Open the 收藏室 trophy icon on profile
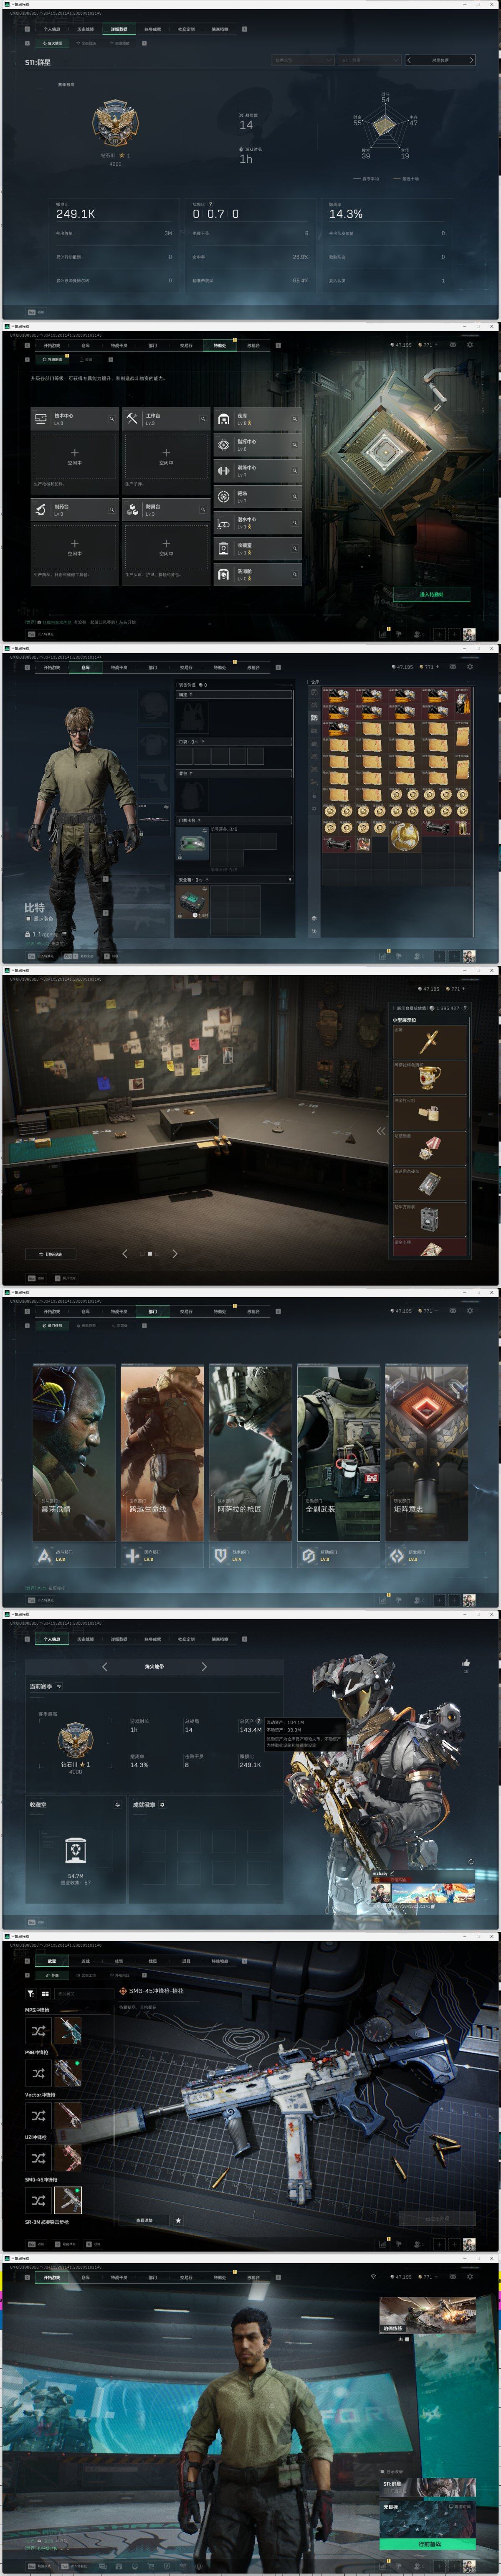The image size is (501, 2576). click(75, 1851)
